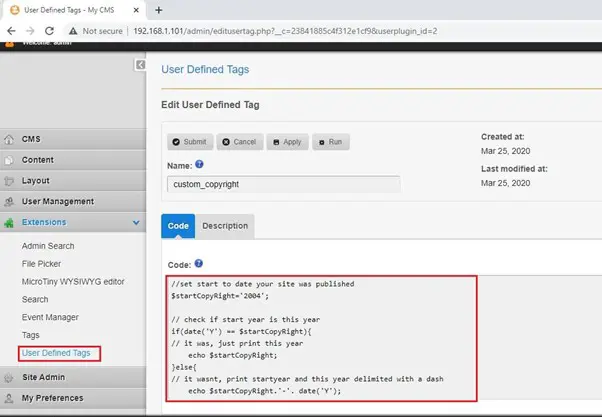Viewport: 602px width, 417px height.
Task: Click the Submit button
Action: click(x=189, y=142)
